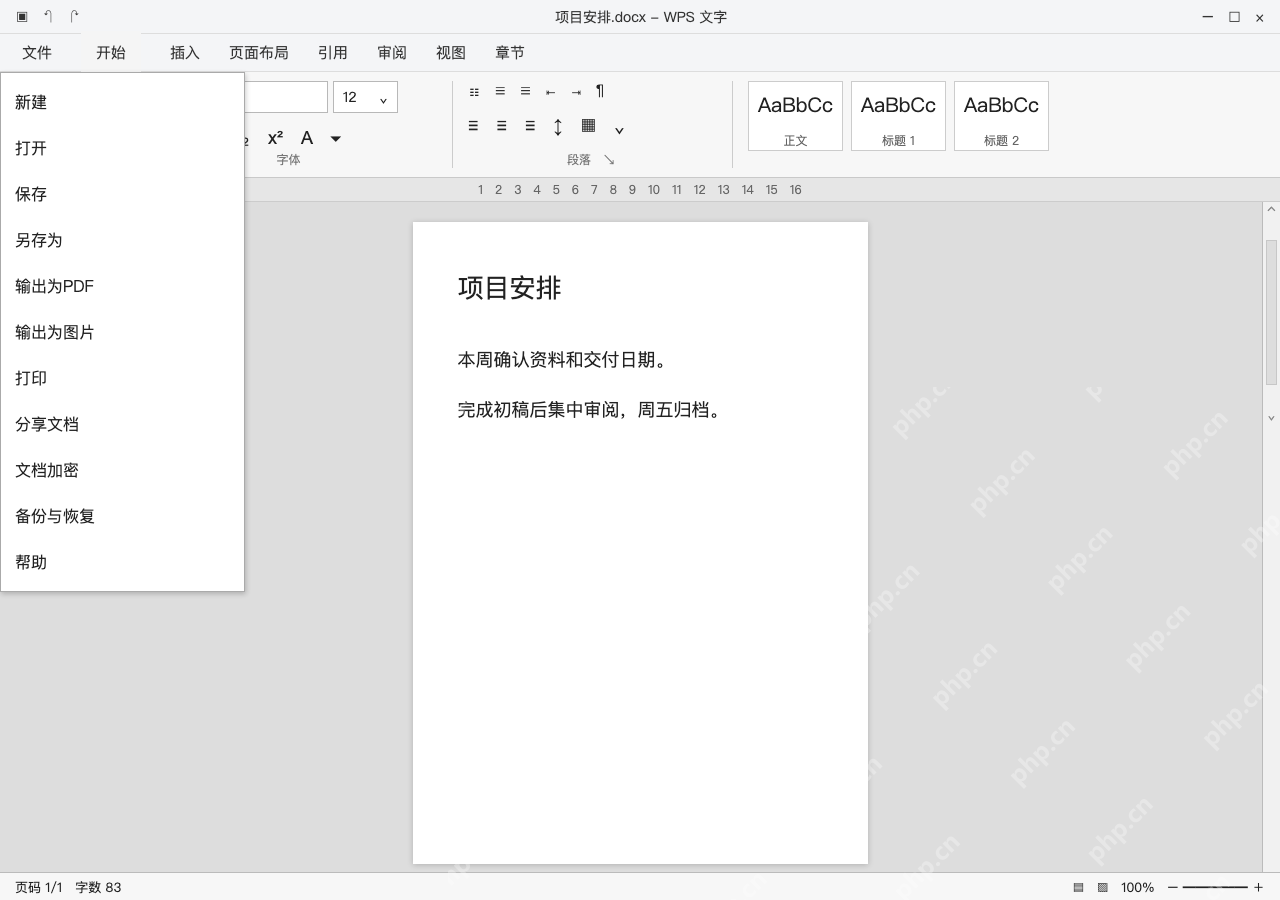This screenshot has height=900, width=1280.
Task: Select 打印 in the file menu
Action: click(122, 378)
